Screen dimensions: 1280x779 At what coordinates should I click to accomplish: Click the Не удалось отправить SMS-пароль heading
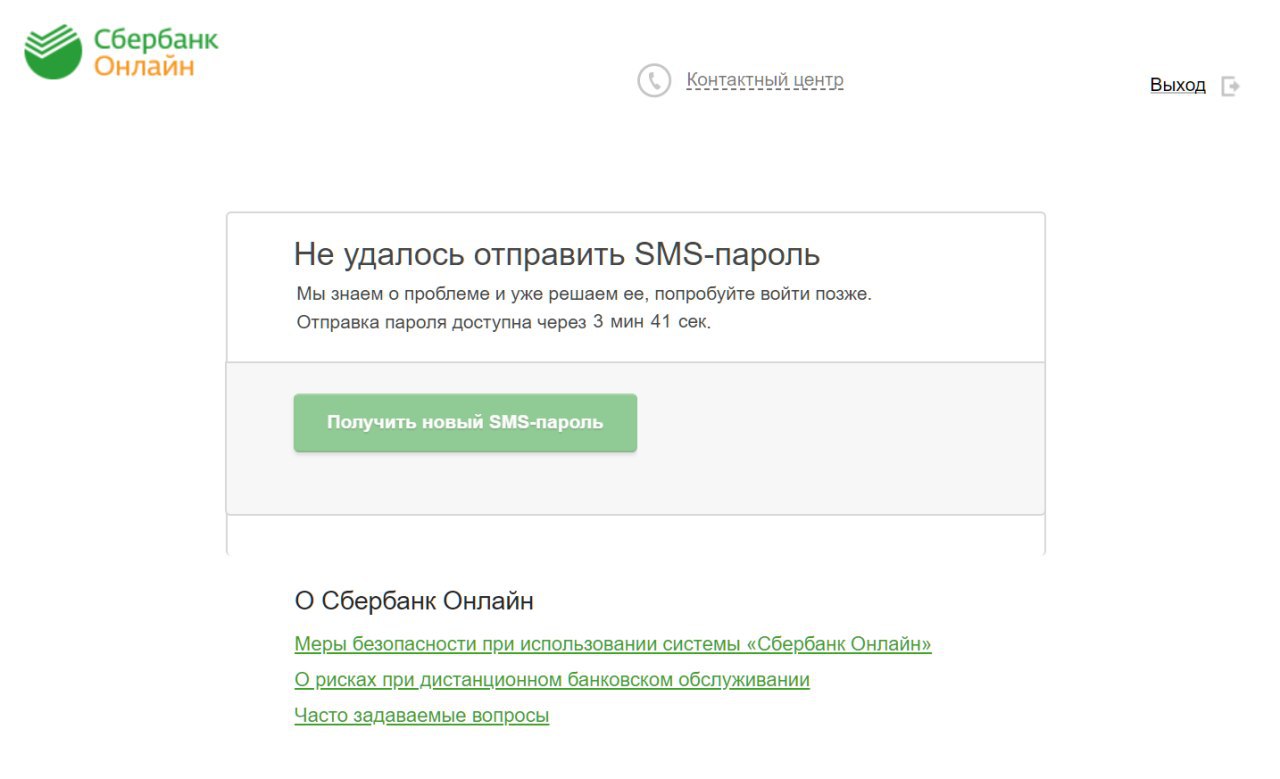coord(557,254)
